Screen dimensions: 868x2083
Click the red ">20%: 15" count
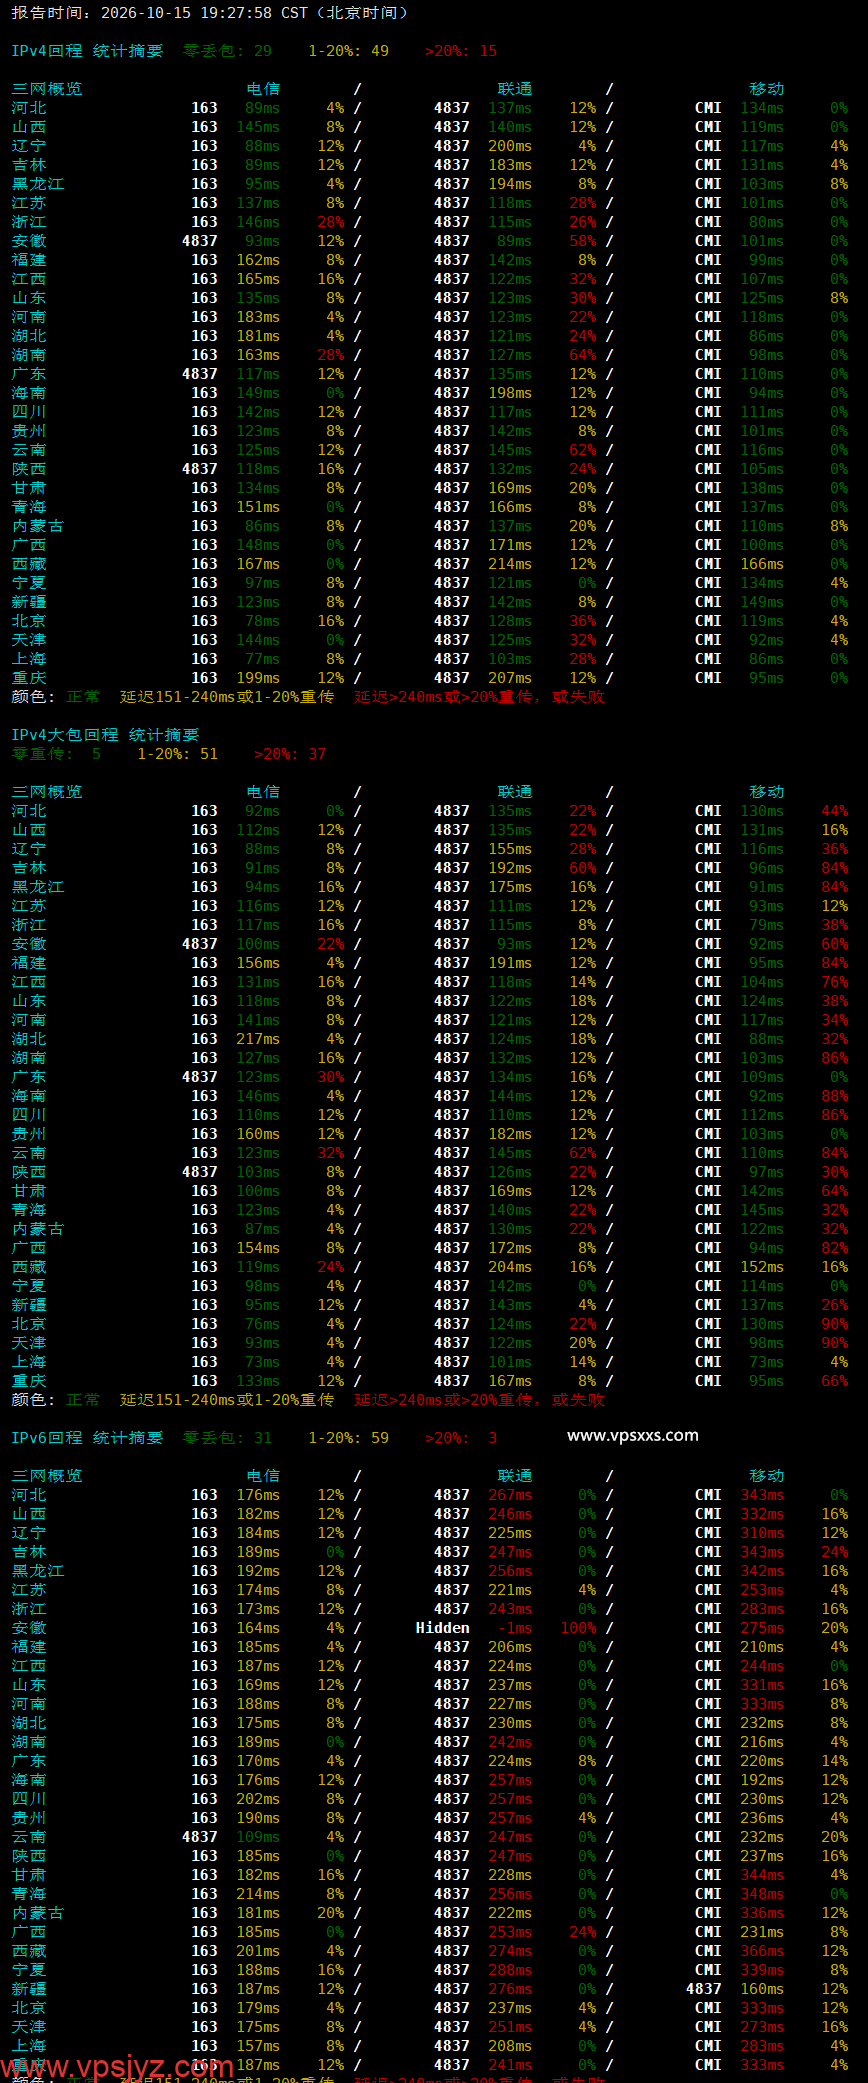click(x=461, y=51)
